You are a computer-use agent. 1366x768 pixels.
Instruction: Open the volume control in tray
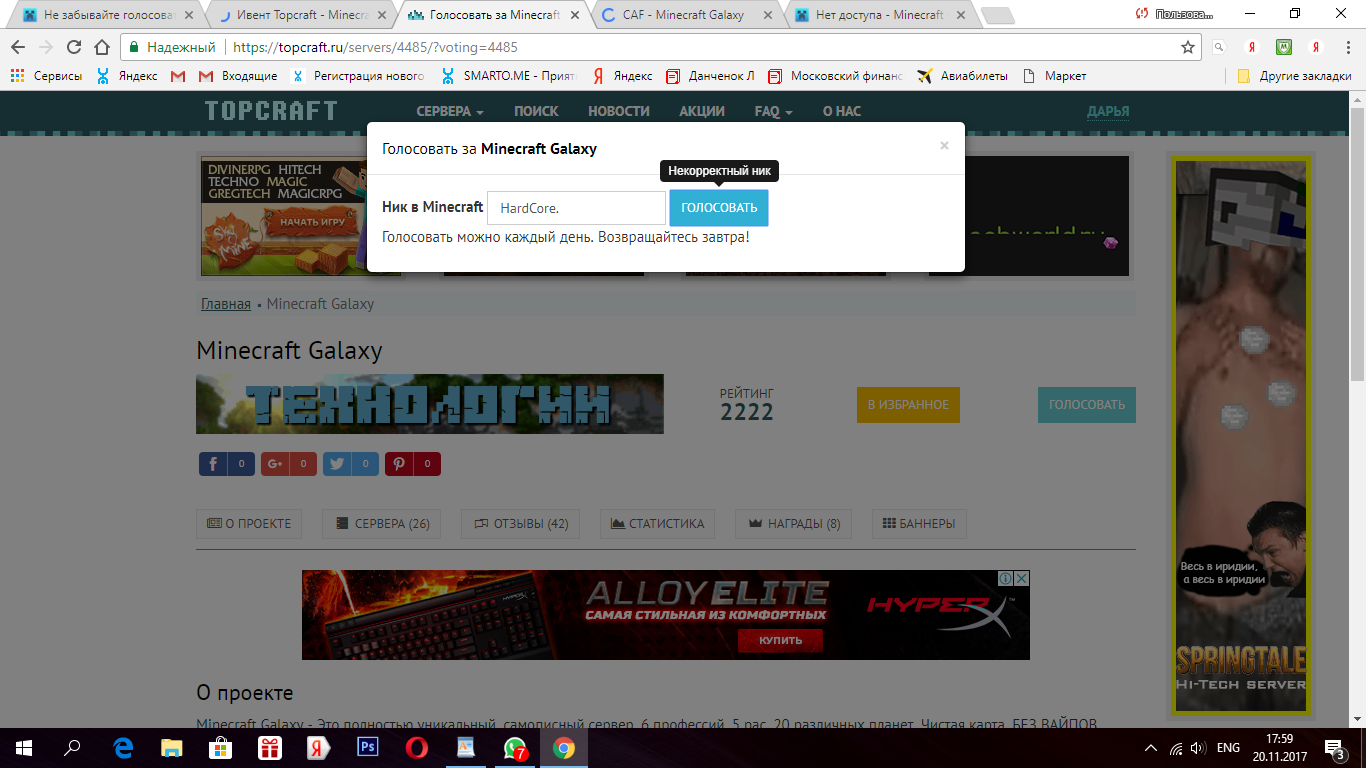pyautogui.click(x=1197, y=748)
